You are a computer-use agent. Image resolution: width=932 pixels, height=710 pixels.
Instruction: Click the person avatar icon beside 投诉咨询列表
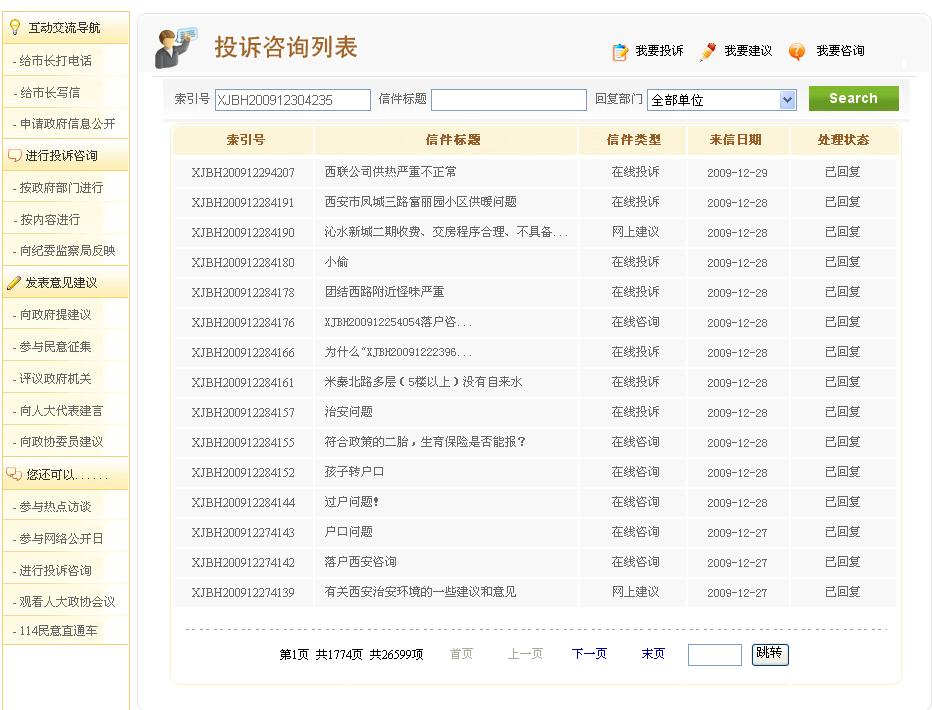175,48
